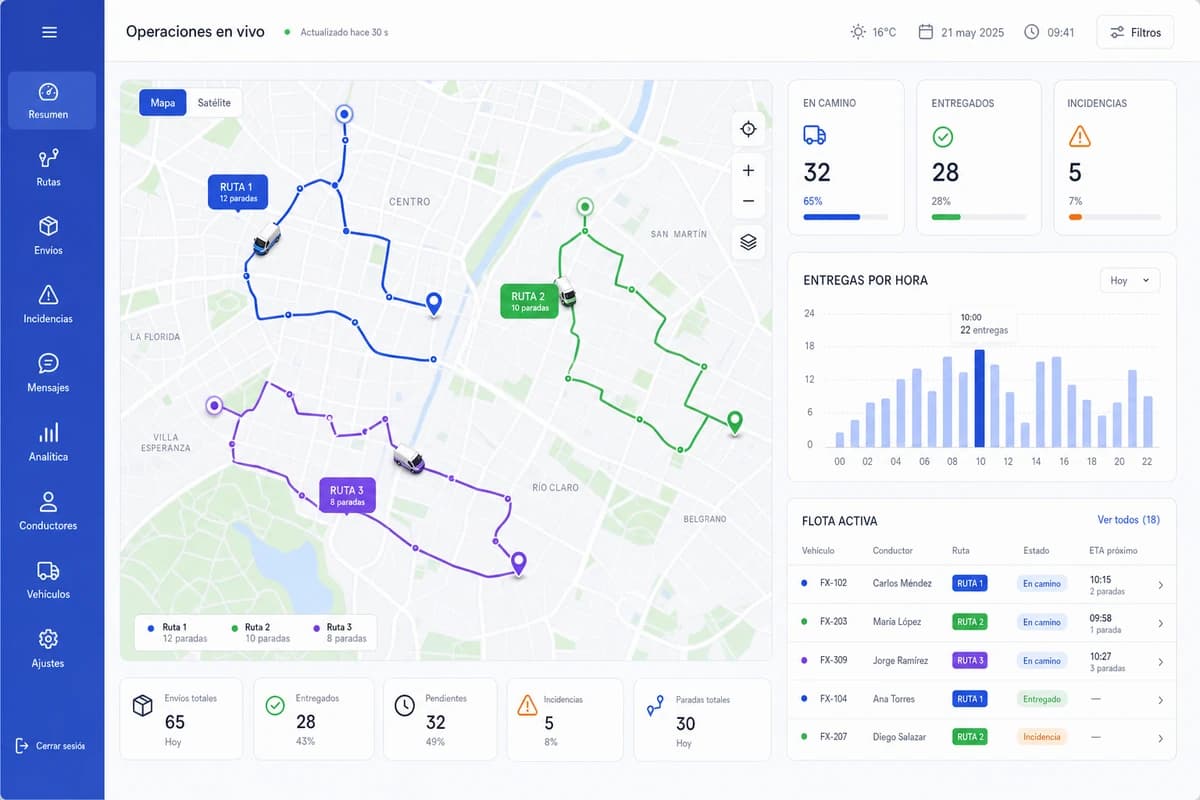Image resolution: width=1200 pixels, height=800 pixels.
Task: Click the green Ruta 2 destination pin
Action: click(x=735, y=423)
